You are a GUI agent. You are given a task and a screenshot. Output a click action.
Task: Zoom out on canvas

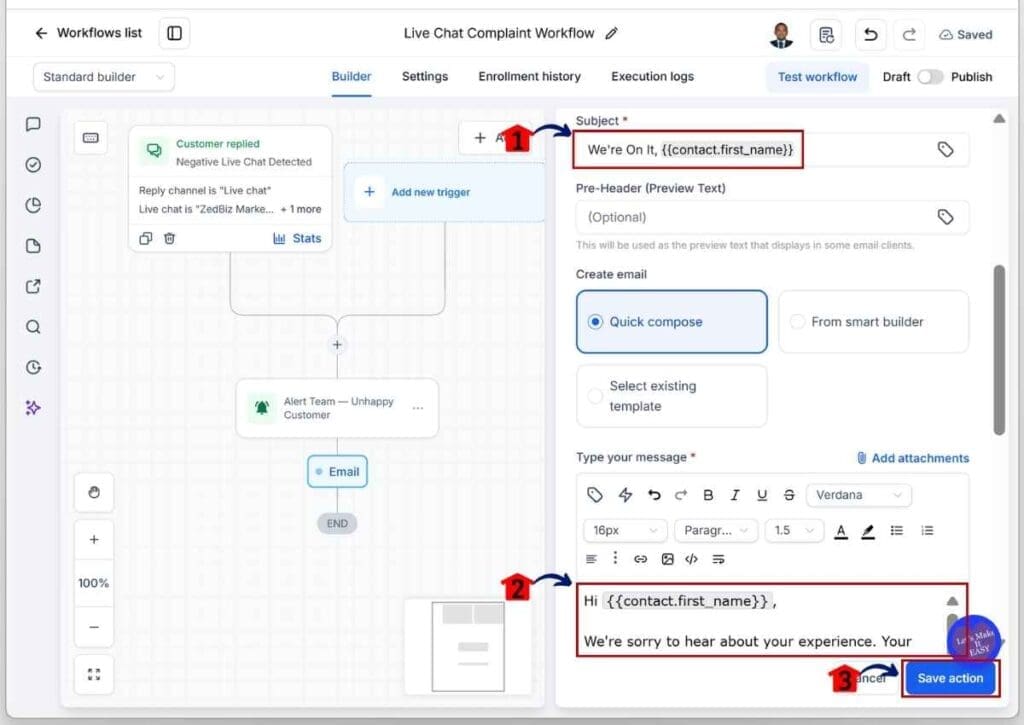coord(94,627)
